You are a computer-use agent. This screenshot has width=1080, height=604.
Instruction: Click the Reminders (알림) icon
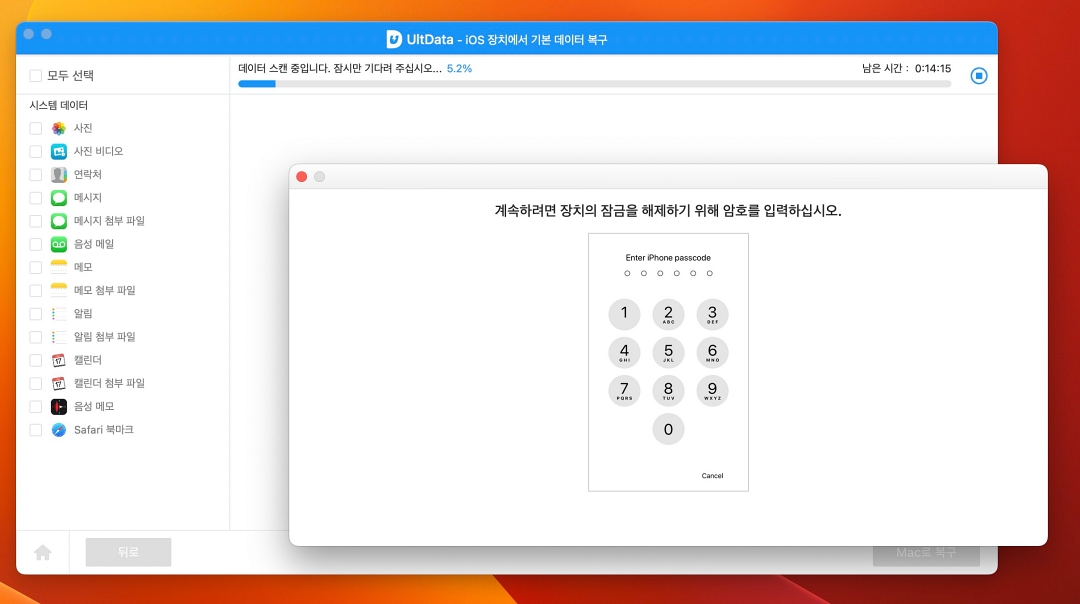pos(59,314)
